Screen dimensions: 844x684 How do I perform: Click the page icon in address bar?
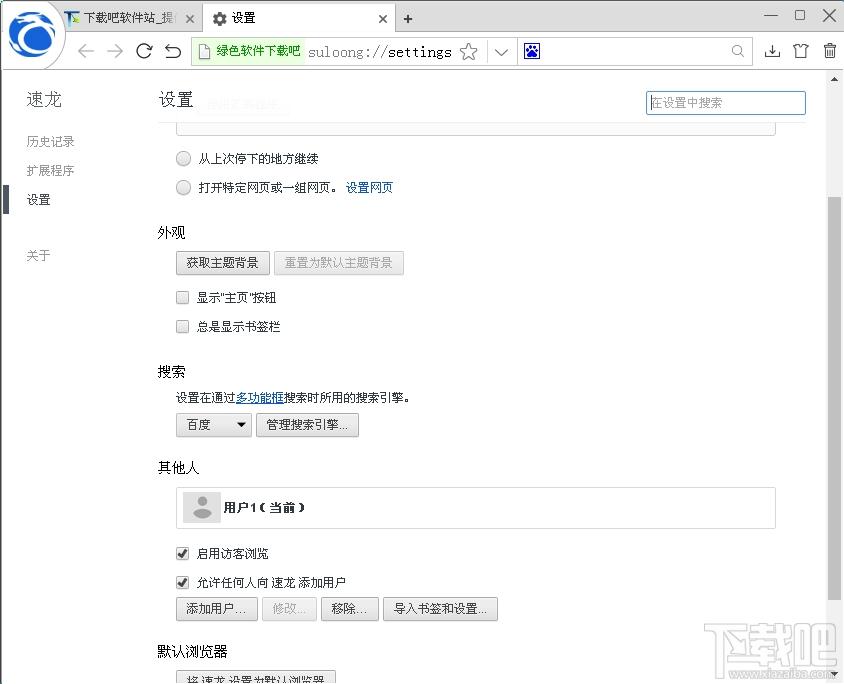click(205, 52)
